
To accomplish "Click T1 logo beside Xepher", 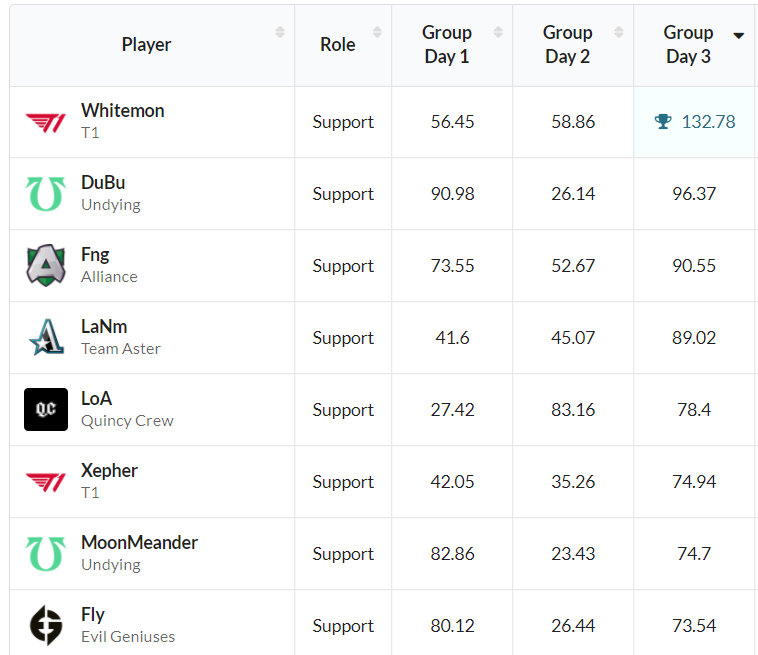I will (46, 482).
